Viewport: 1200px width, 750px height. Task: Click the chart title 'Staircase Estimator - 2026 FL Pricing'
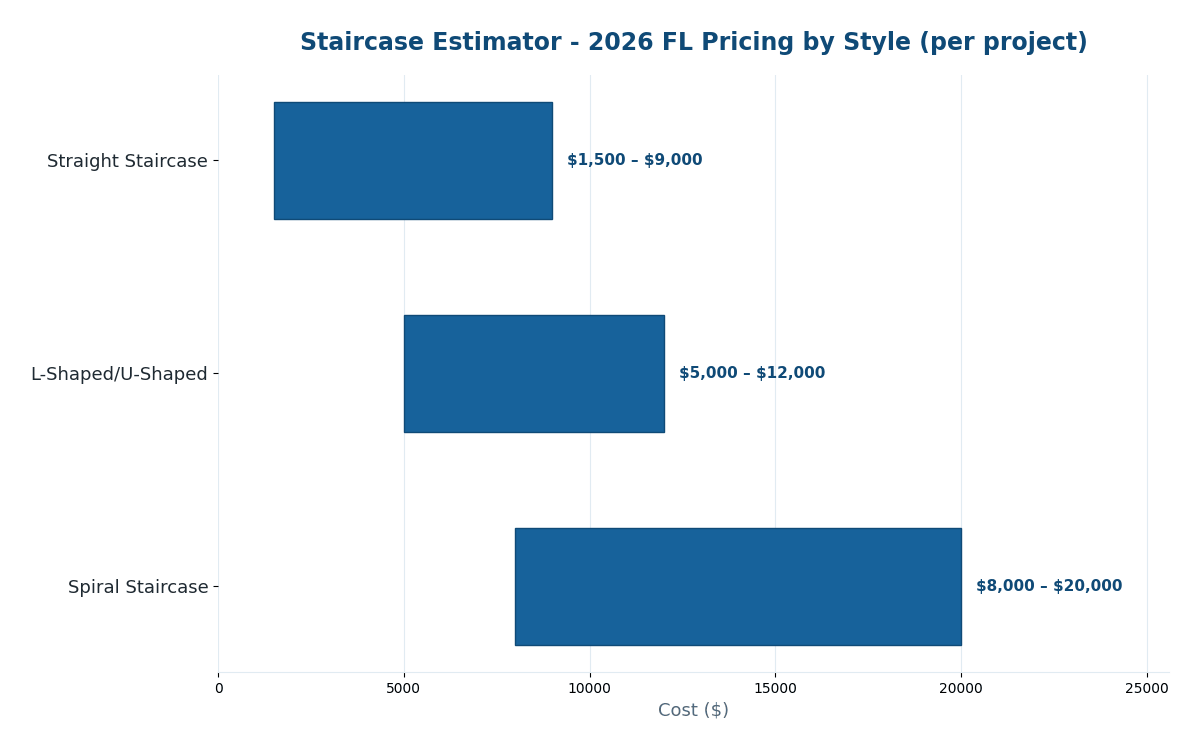tap(693, 43)
